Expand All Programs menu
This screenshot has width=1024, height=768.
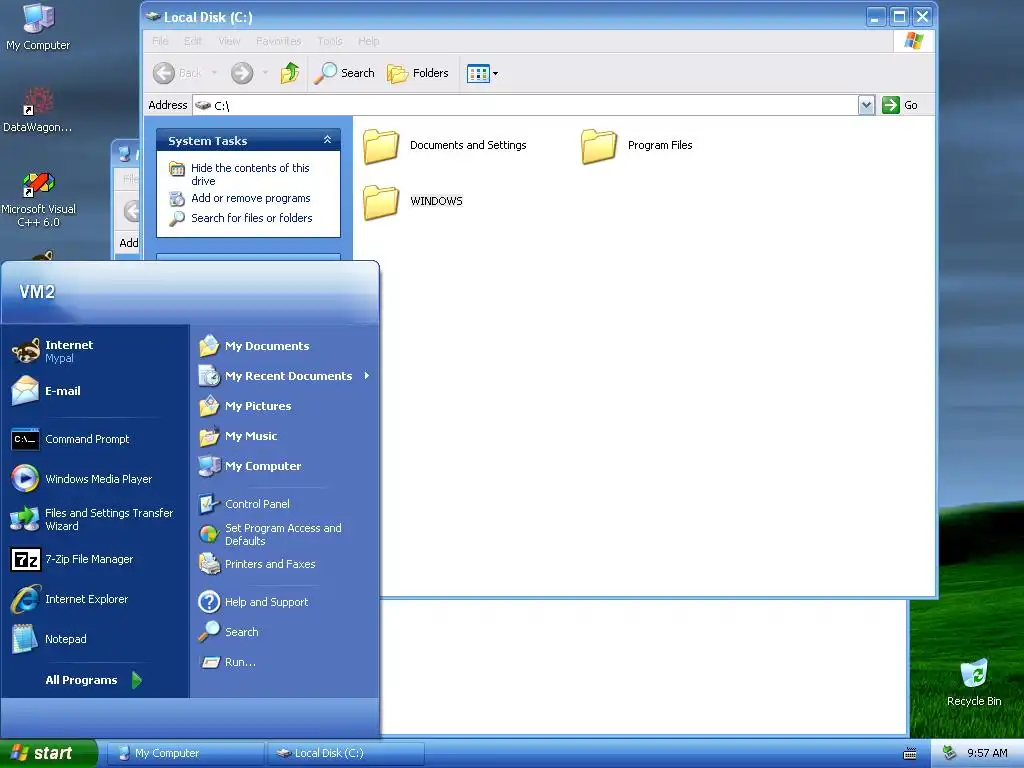pyautogui.click(x=95, y=680)
